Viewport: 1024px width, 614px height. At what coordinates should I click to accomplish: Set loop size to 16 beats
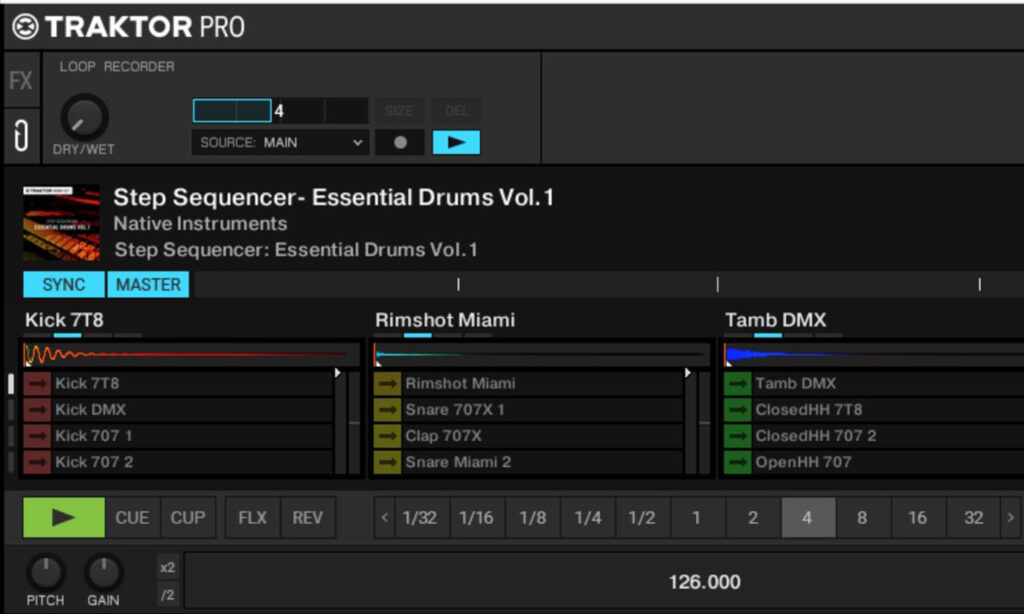click(x=918, y=517)
